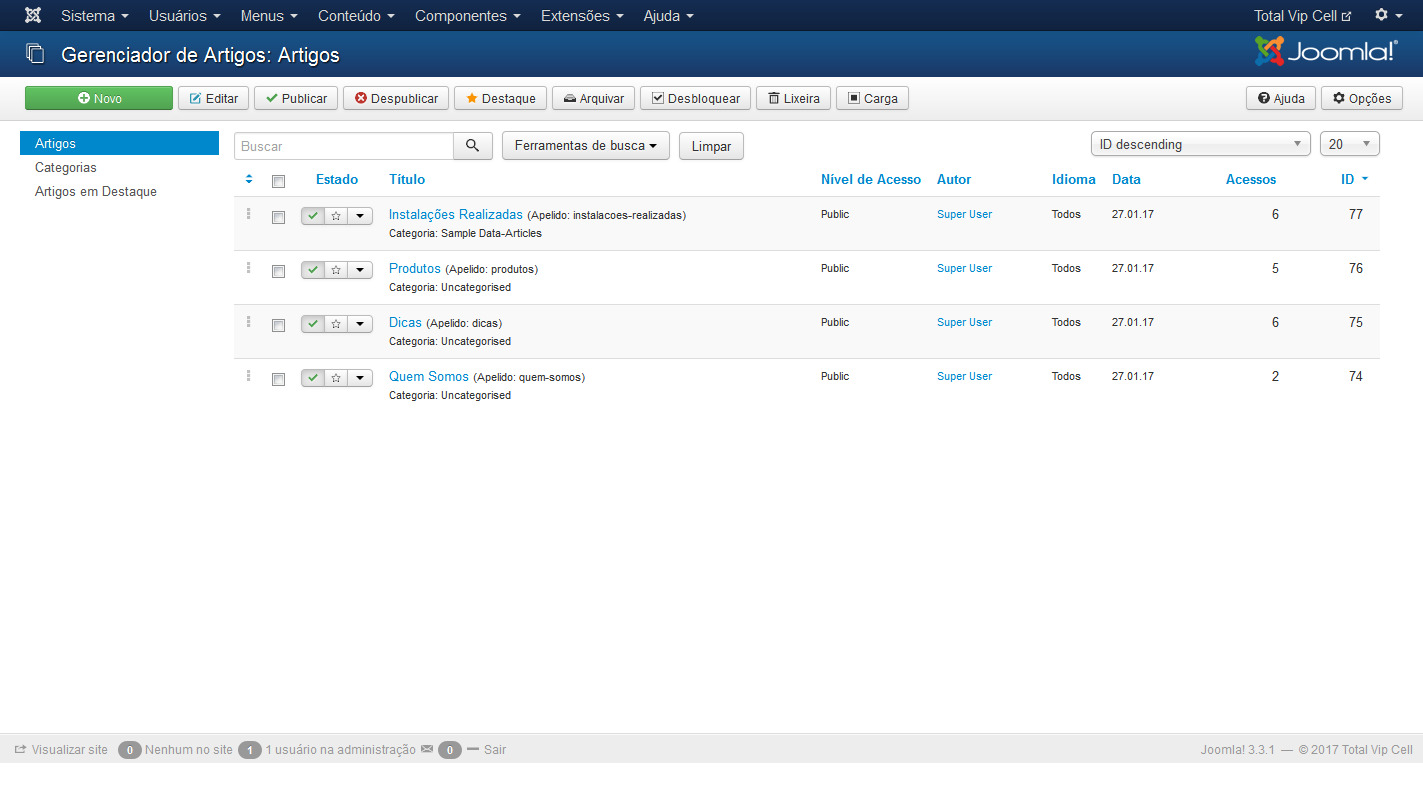
Task: Open the Ajuda menu in top bar
Action: (668, 16)
